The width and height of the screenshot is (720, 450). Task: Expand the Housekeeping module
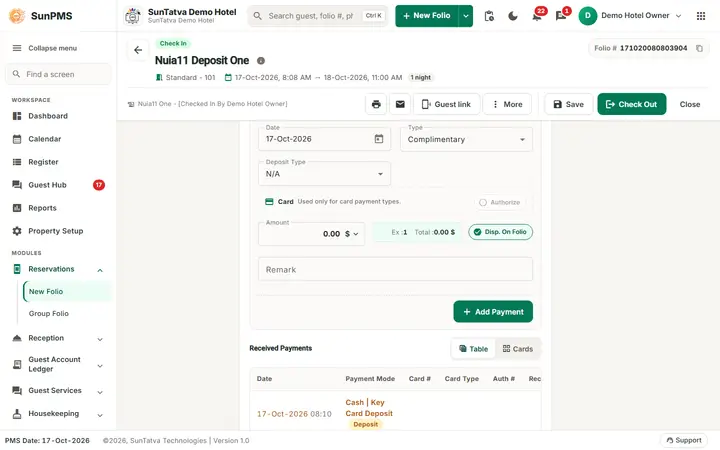(x=100, y=415)
